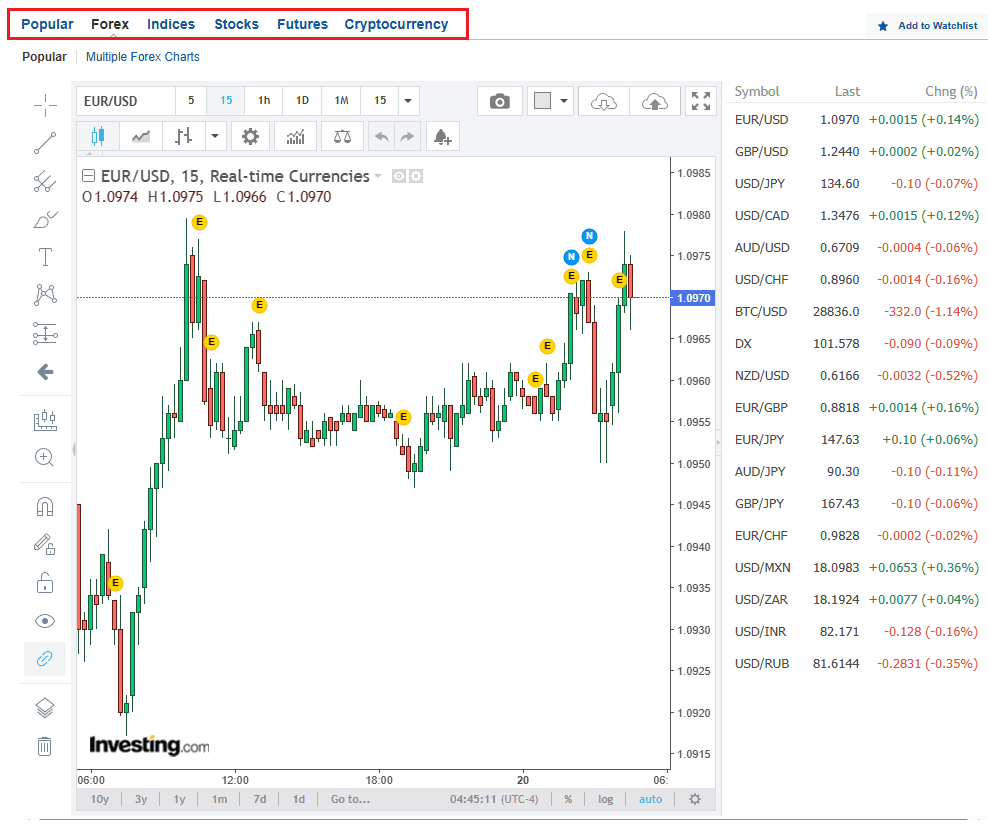Expand the time interval dropdown arrow

point(408,101)
